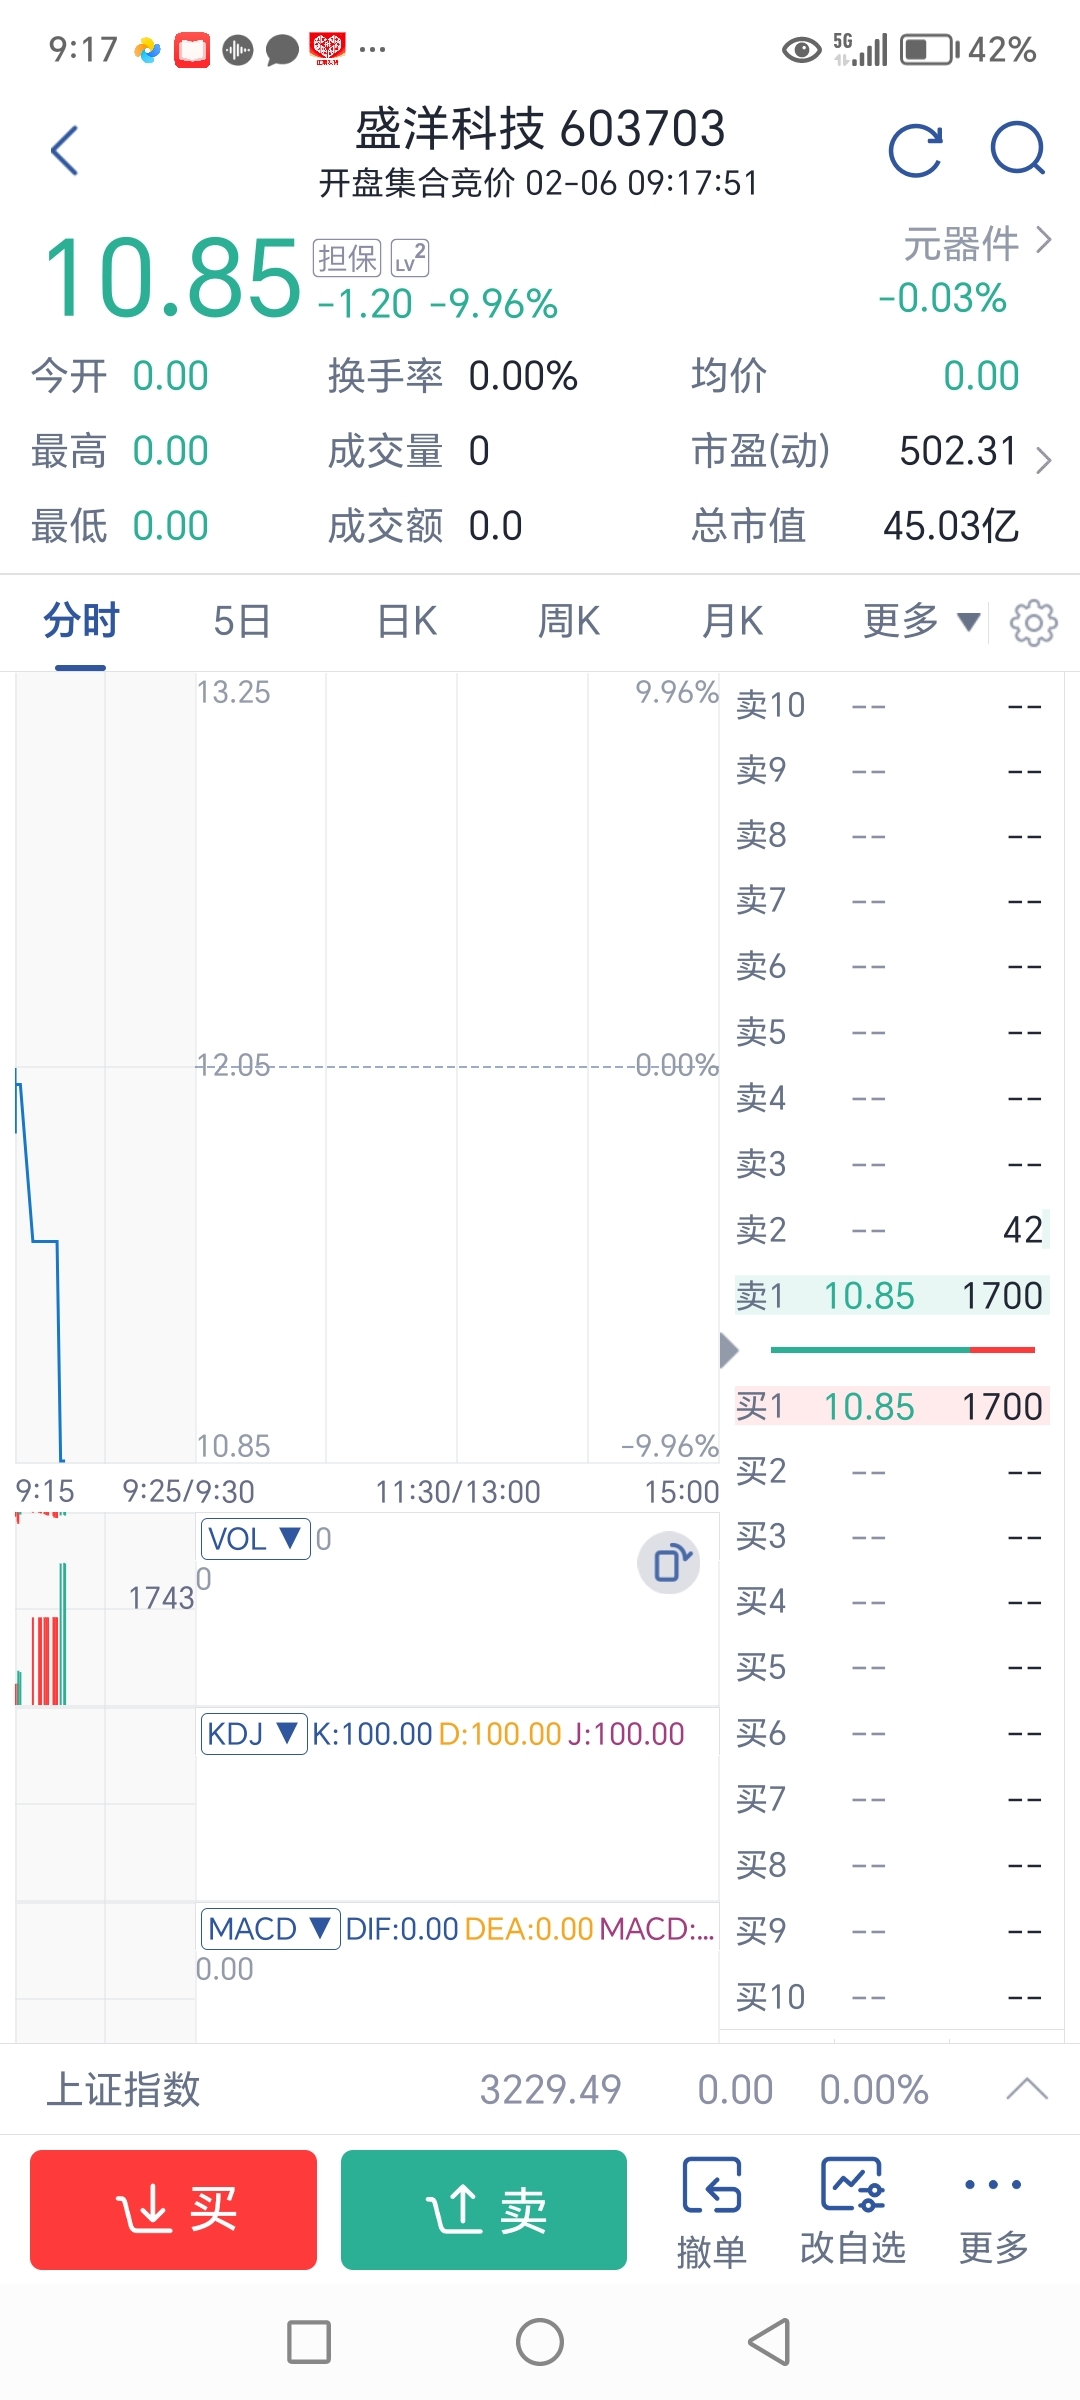This screenshot has height=2400, width=1080.
Task: Collapse order book with triangle arrow
Action: (729, 1350)
